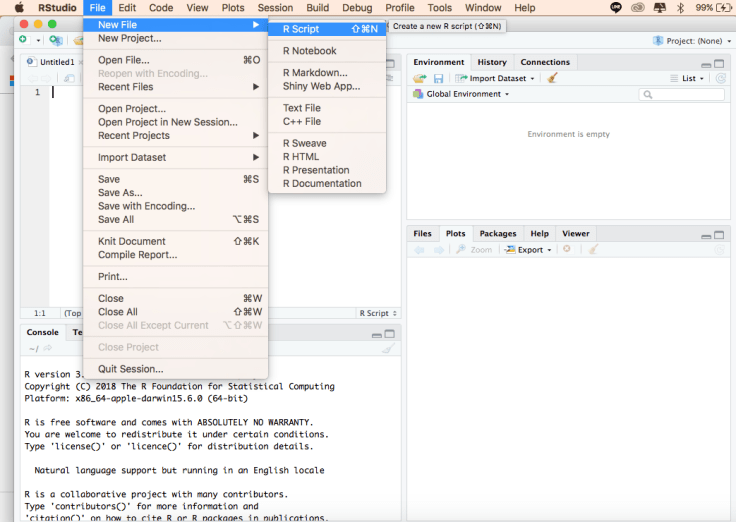This screenshot has width=736, height=522.
Task: Switch to the Help tab
Action: (539, 233)
